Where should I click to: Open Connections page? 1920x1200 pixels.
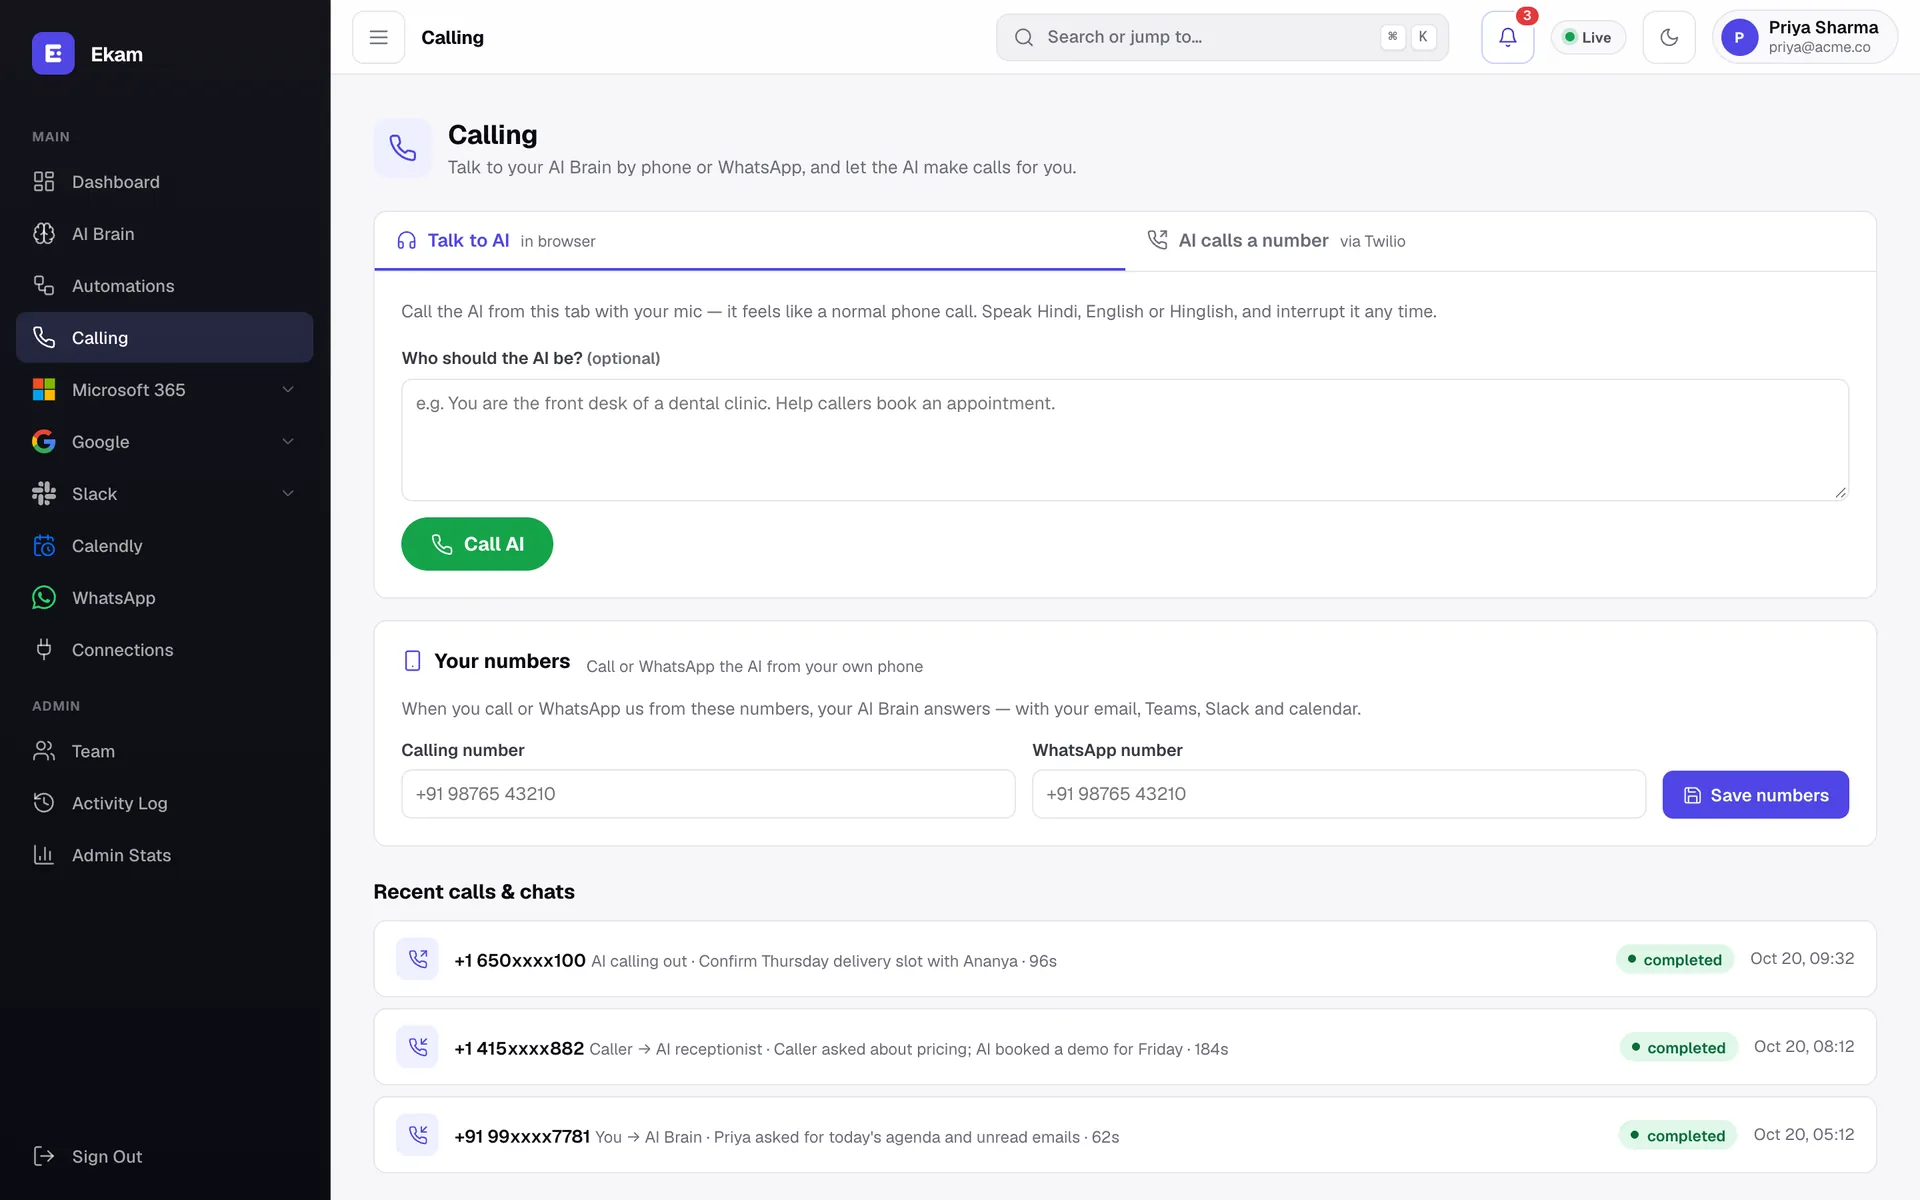(164, 650)
